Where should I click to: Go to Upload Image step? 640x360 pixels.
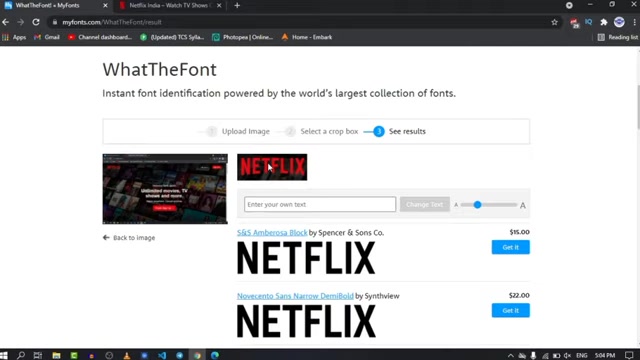tap(238, 131)
